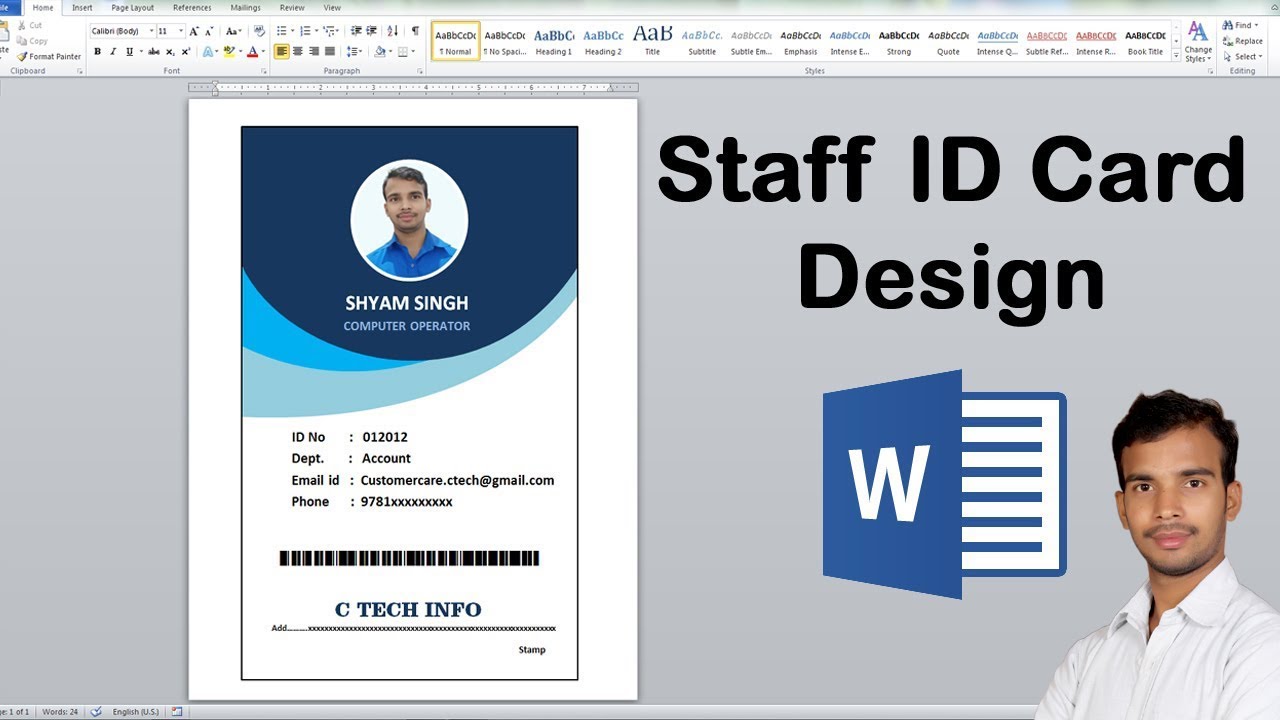
Task: Apply Text Effects to selection
Action: coord(209,51)
